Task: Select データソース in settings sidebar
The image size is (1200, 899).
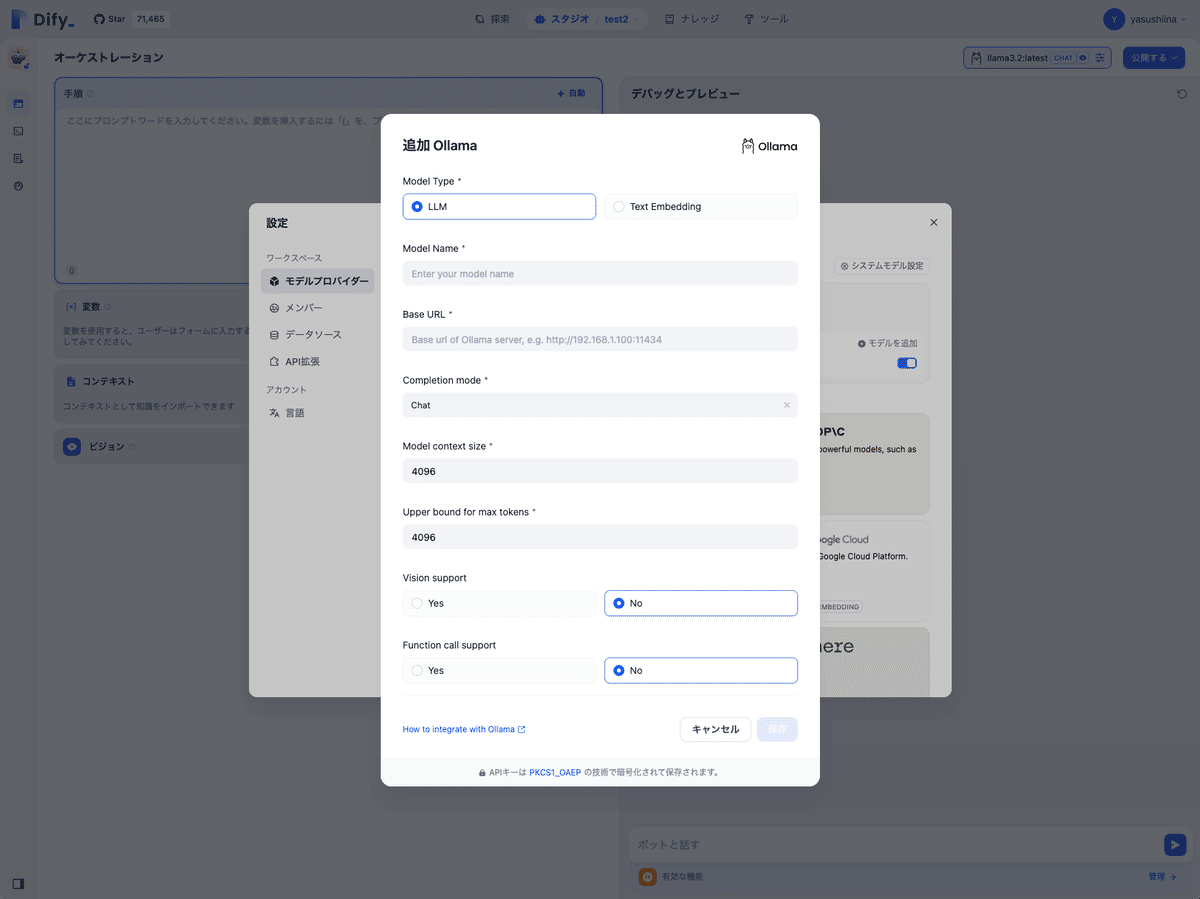Action: (x=318, y=335)
